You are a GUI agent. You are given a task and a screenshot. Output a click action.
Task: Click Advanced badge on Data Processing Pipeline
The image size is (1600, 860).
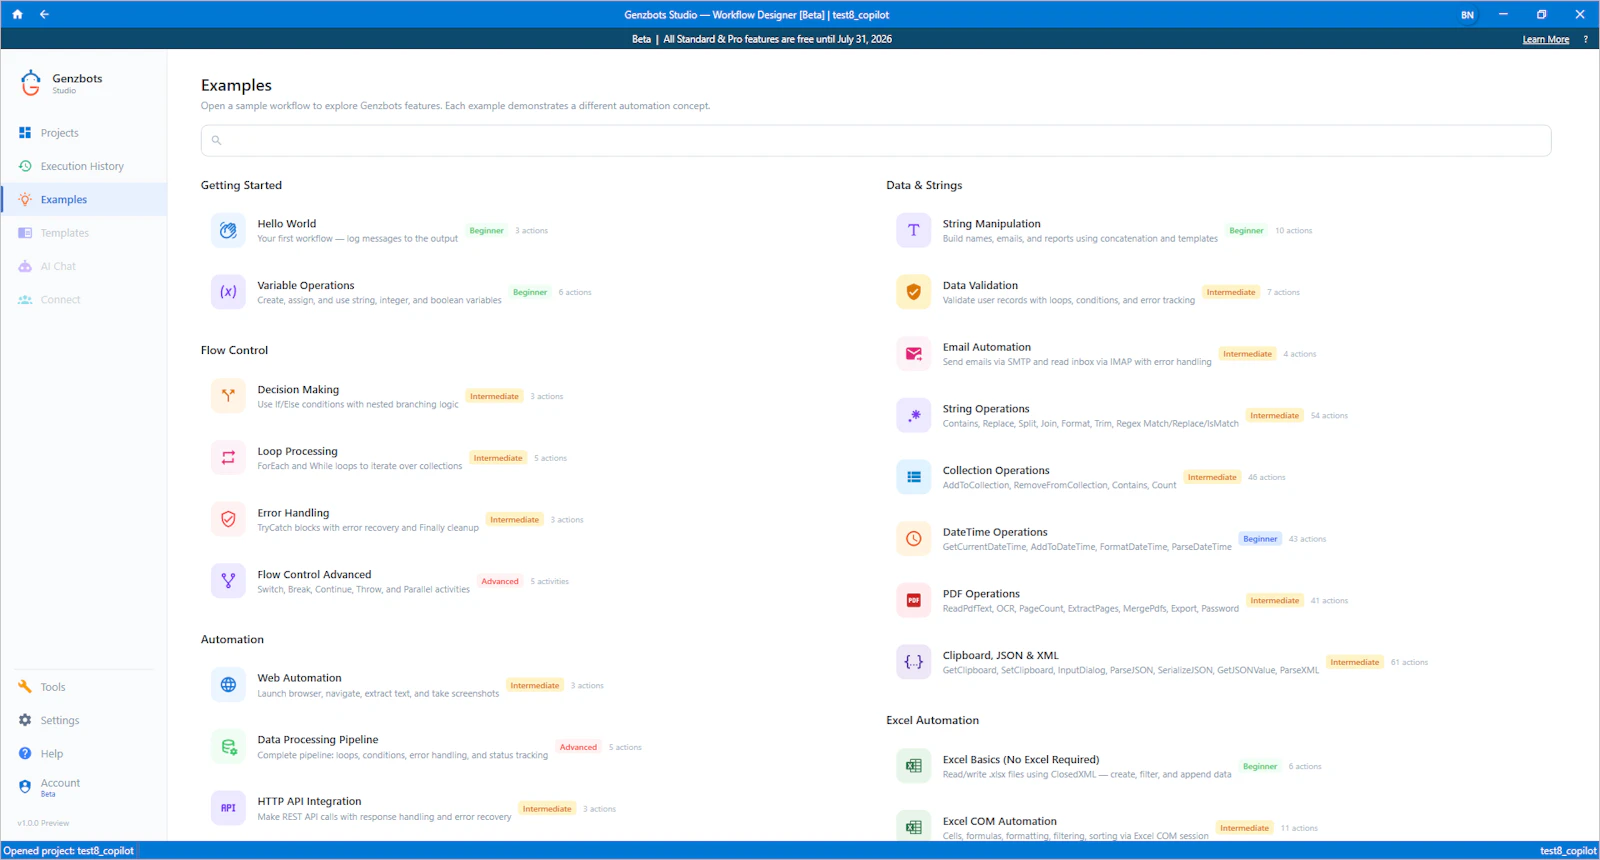578,747
